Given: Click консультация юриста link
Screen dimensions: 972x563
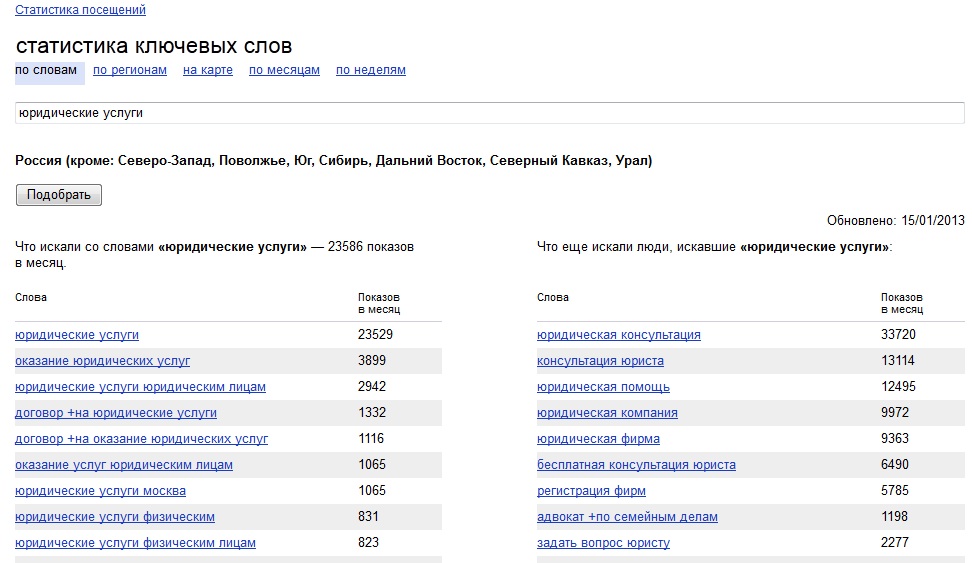Looking at the screenshot, I should [x=600, y=361].
